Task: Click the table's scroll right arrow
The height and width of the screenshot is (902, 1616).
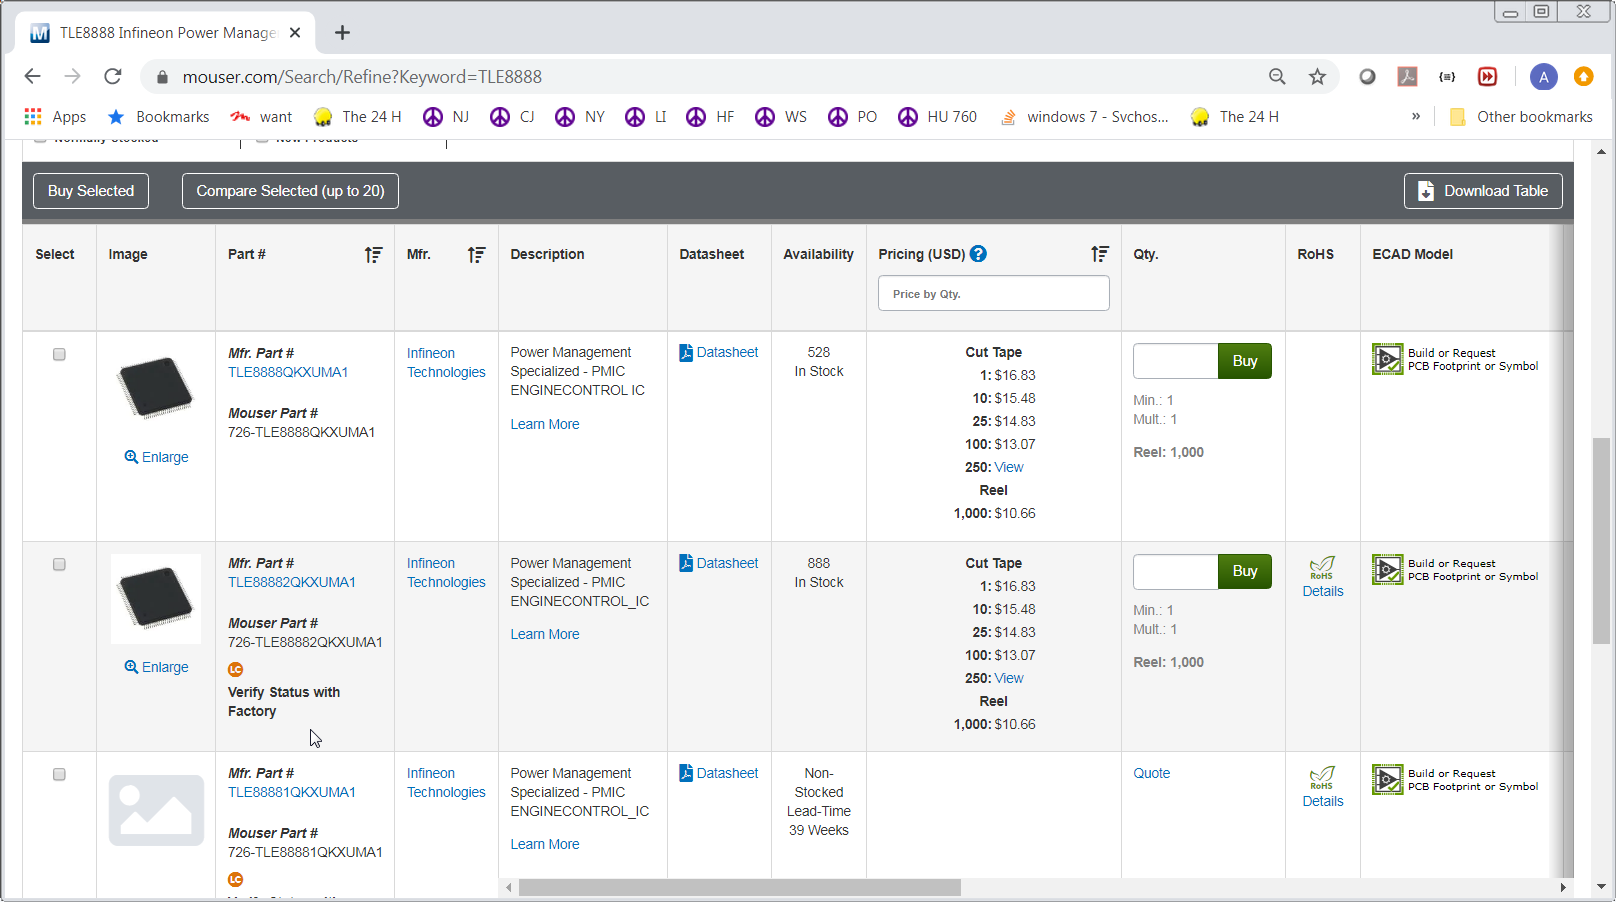Action: tap(1563, 888)
